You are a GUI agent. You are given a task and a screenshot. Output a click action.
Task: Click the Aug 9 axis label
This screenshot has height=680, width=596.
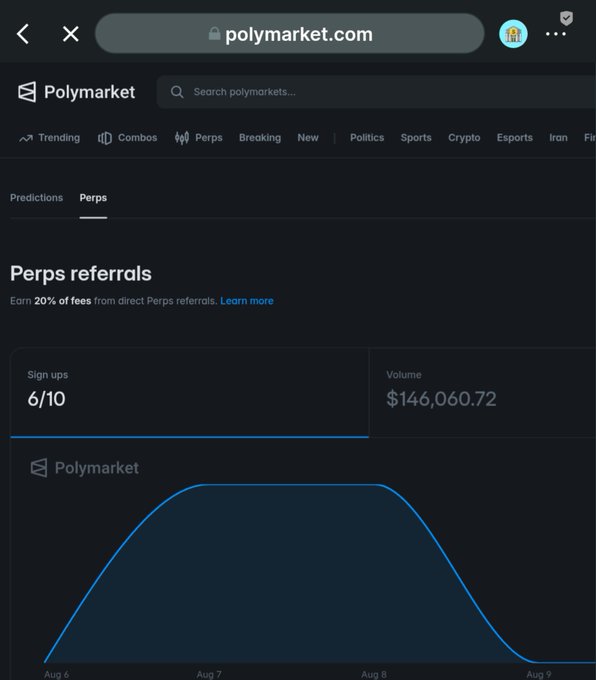coord(539,675)
